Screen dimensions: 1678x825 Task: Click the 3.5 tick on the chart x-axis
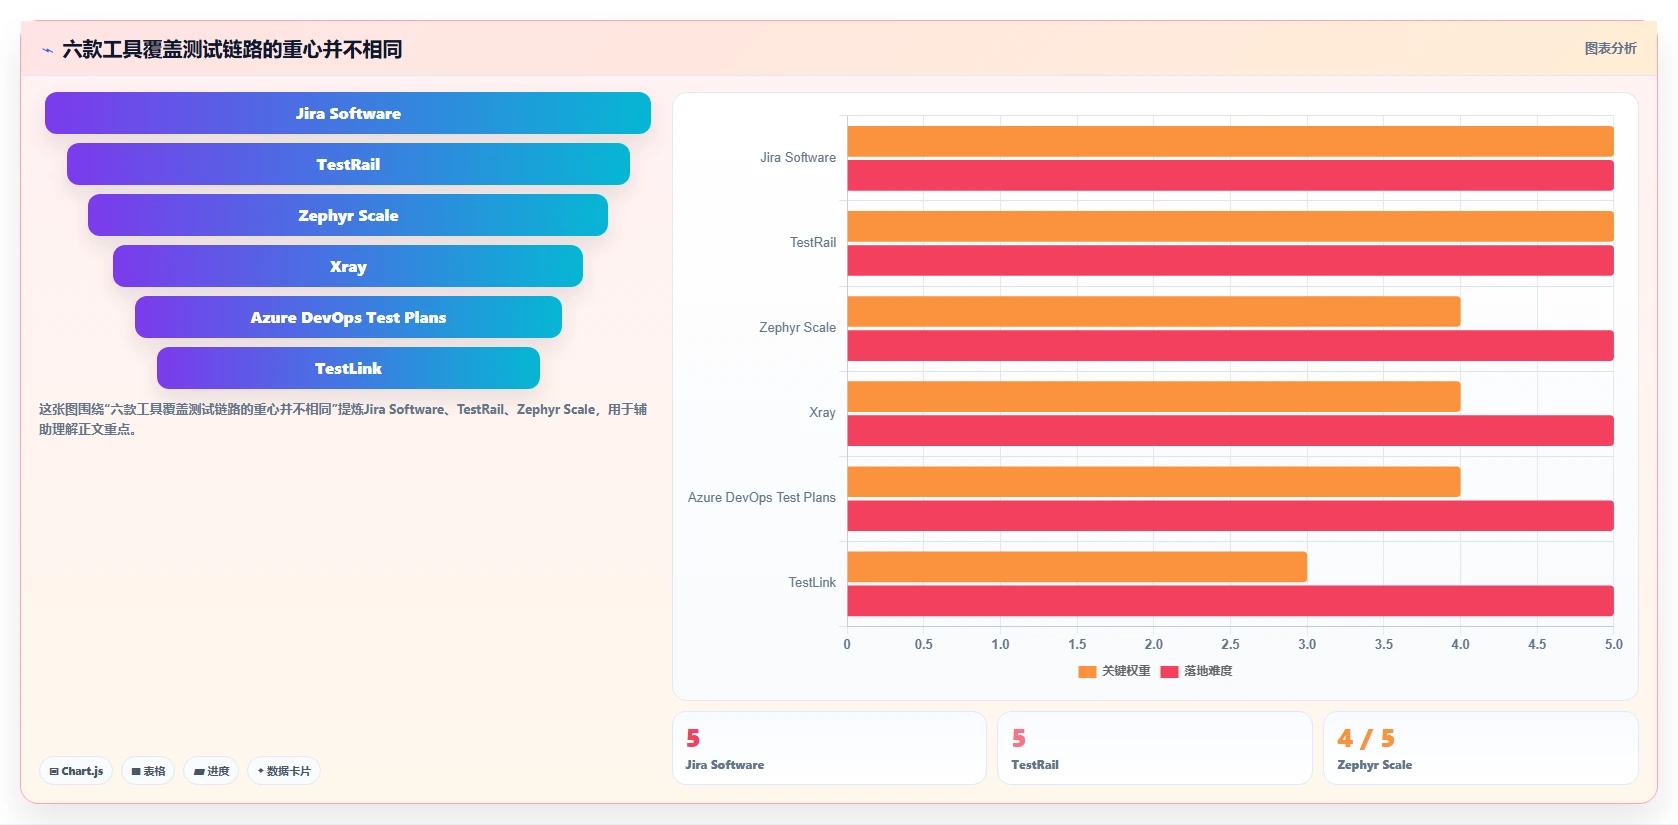tap(1384, 644)
